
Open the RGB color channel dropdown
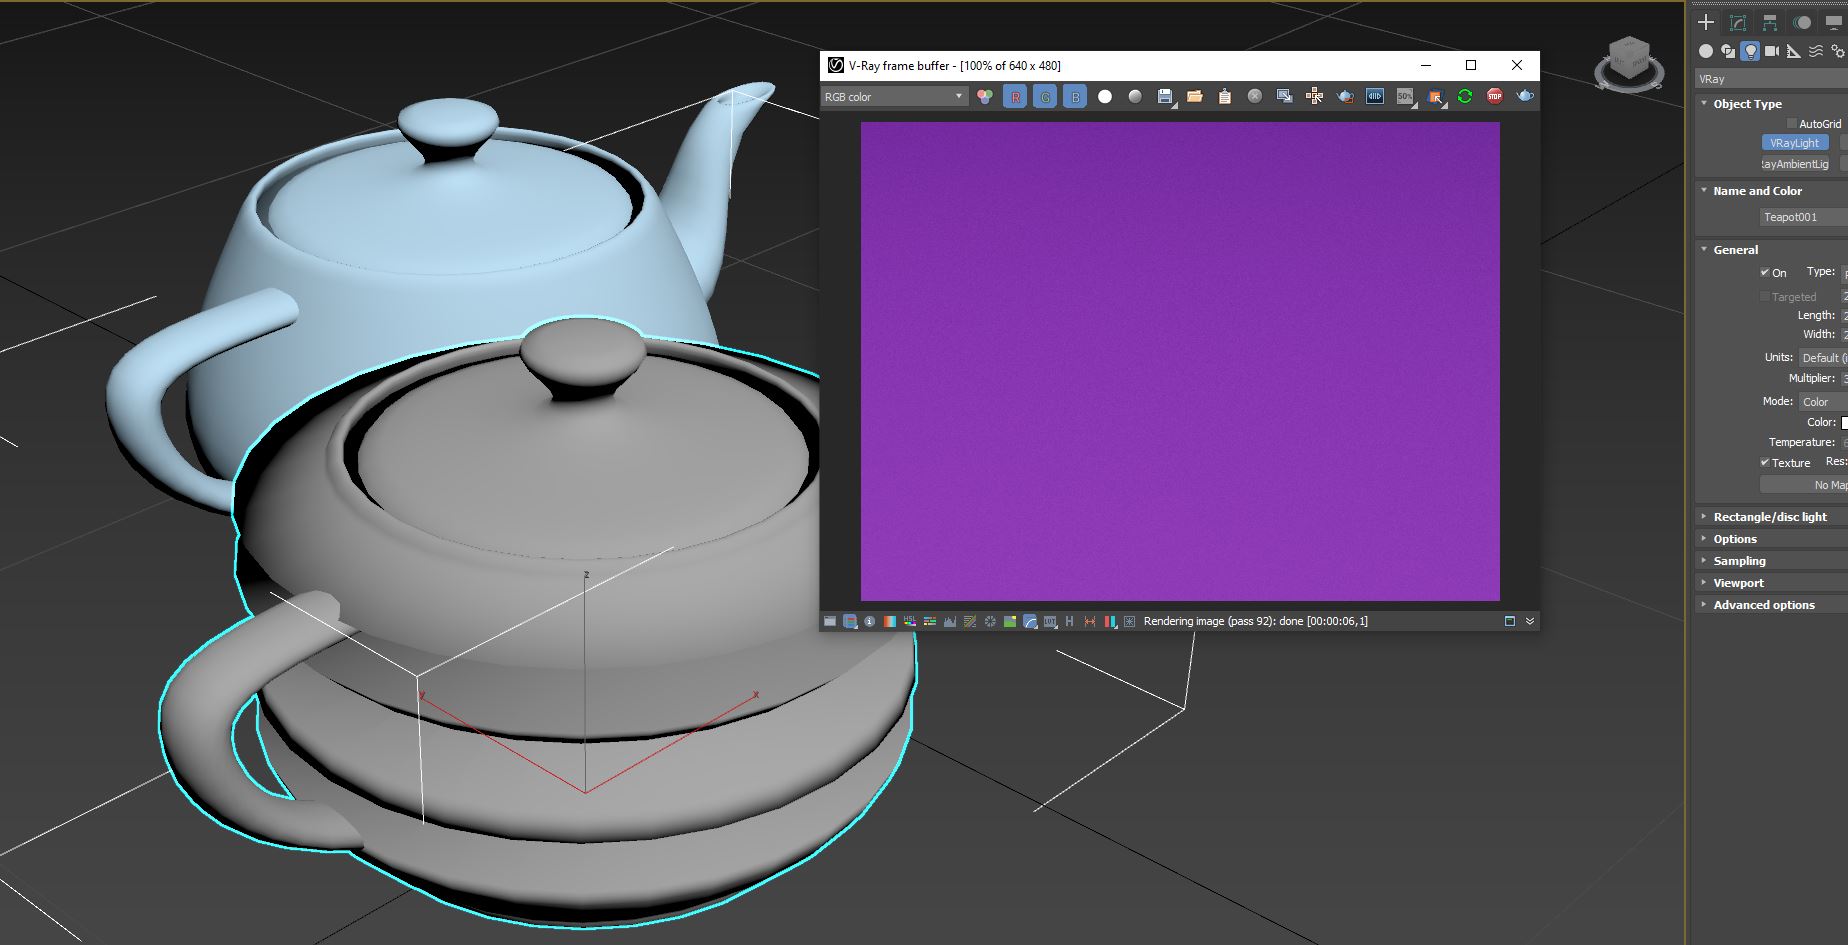coord(894,97)
